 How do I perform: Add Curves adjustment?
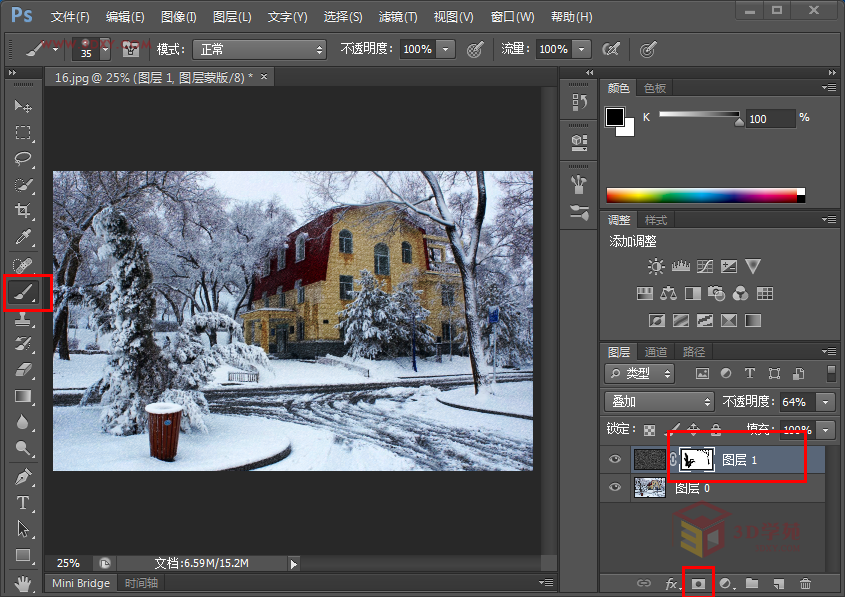tap(705, 266)
